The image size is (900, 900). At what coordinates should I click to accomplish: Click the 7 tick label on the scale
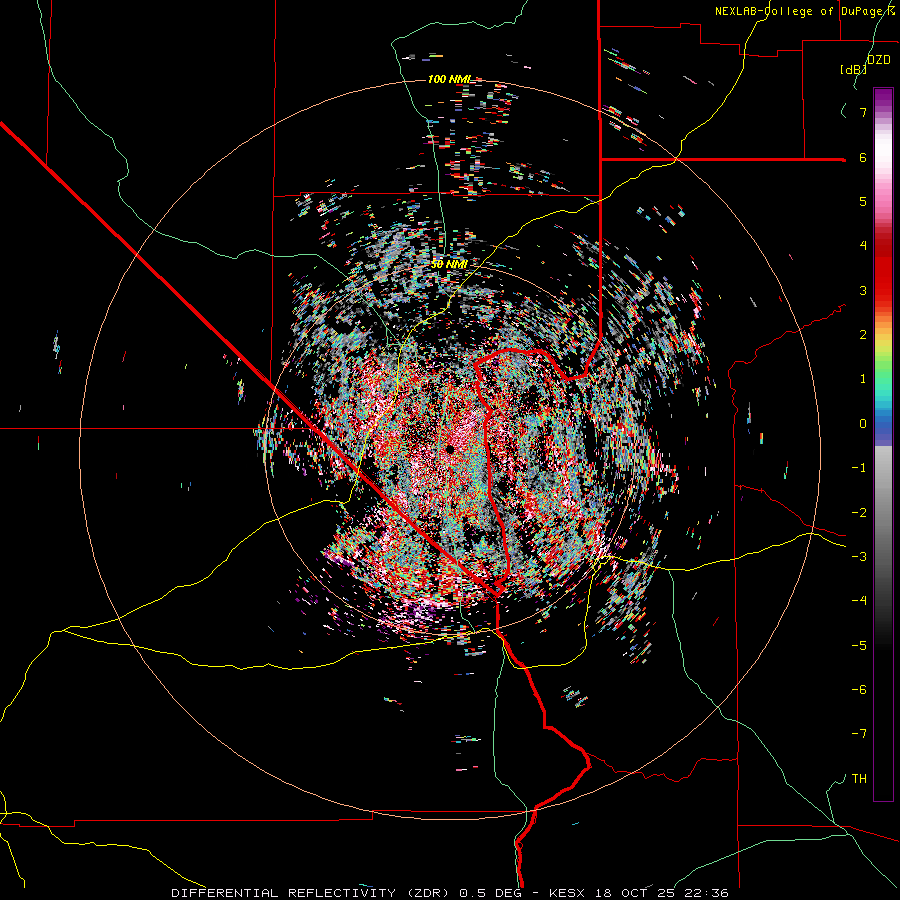click(863, 112)
